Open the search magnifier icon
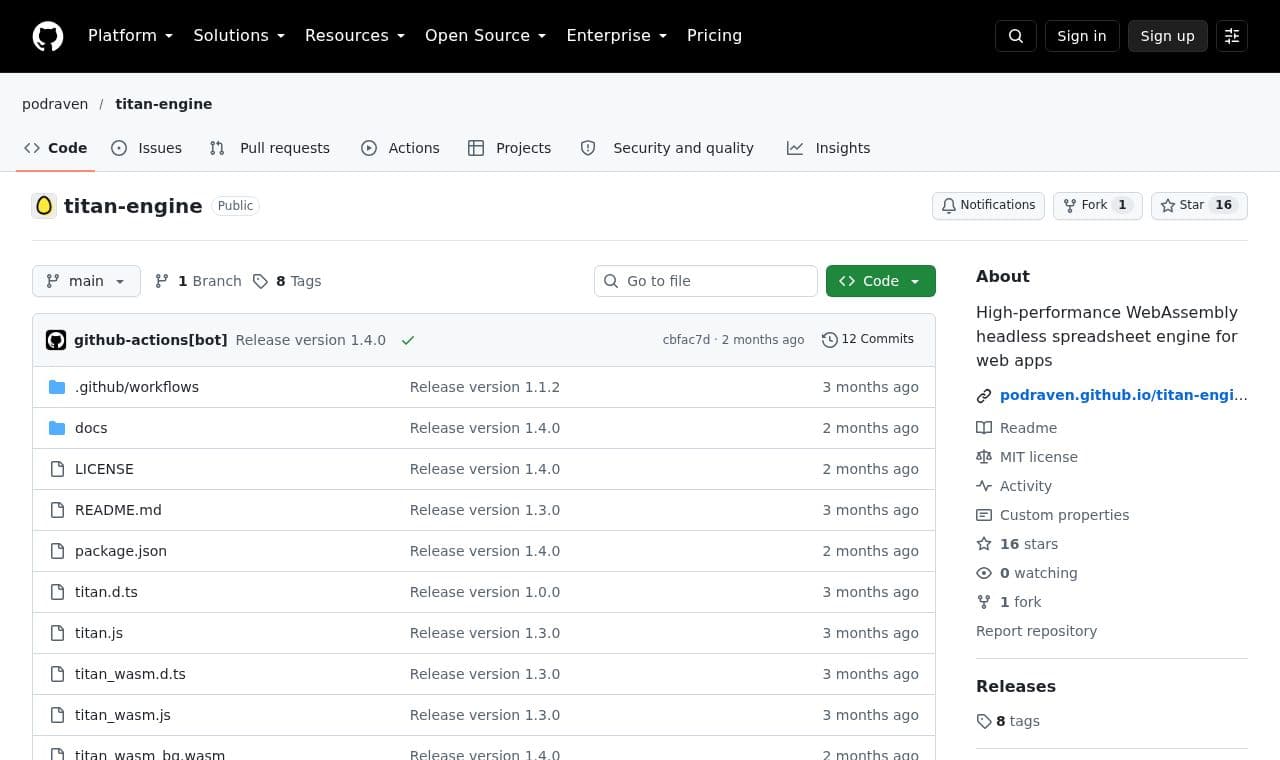Viewport: 1280px width, 760px height. pos(1016,36)
